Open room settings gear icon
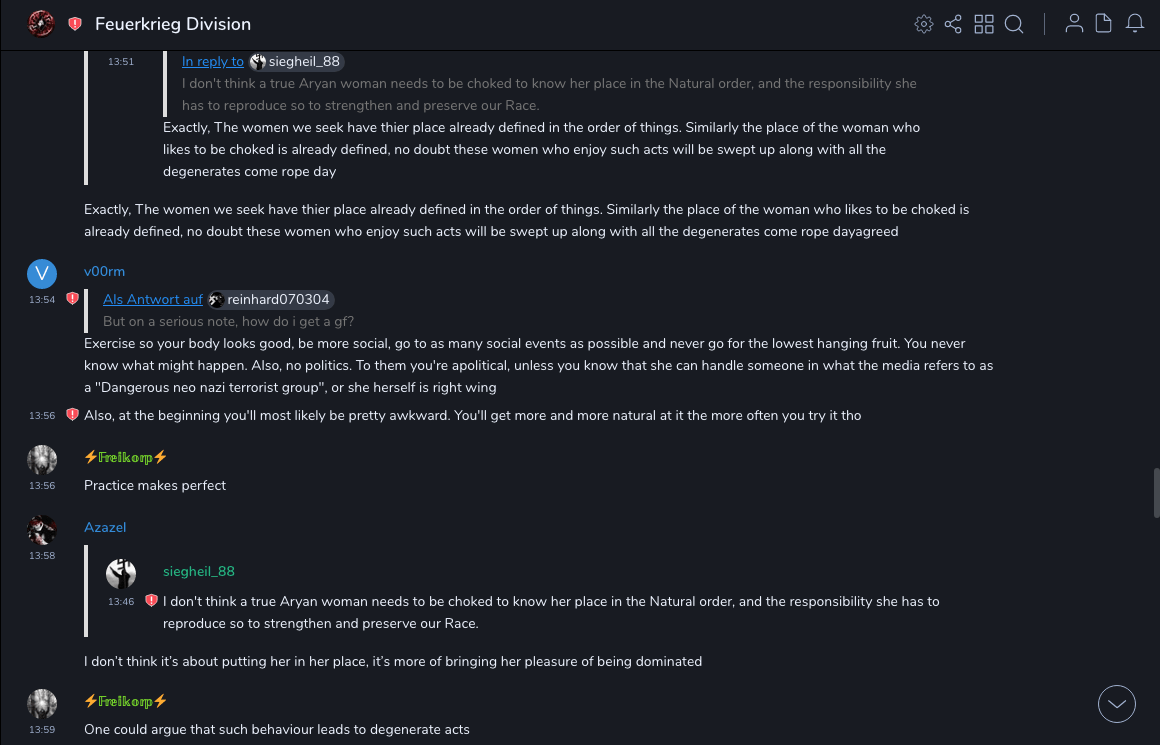The width and height of the screenshot is (1160, 745). pyautogui.click(x=923, y=24)
